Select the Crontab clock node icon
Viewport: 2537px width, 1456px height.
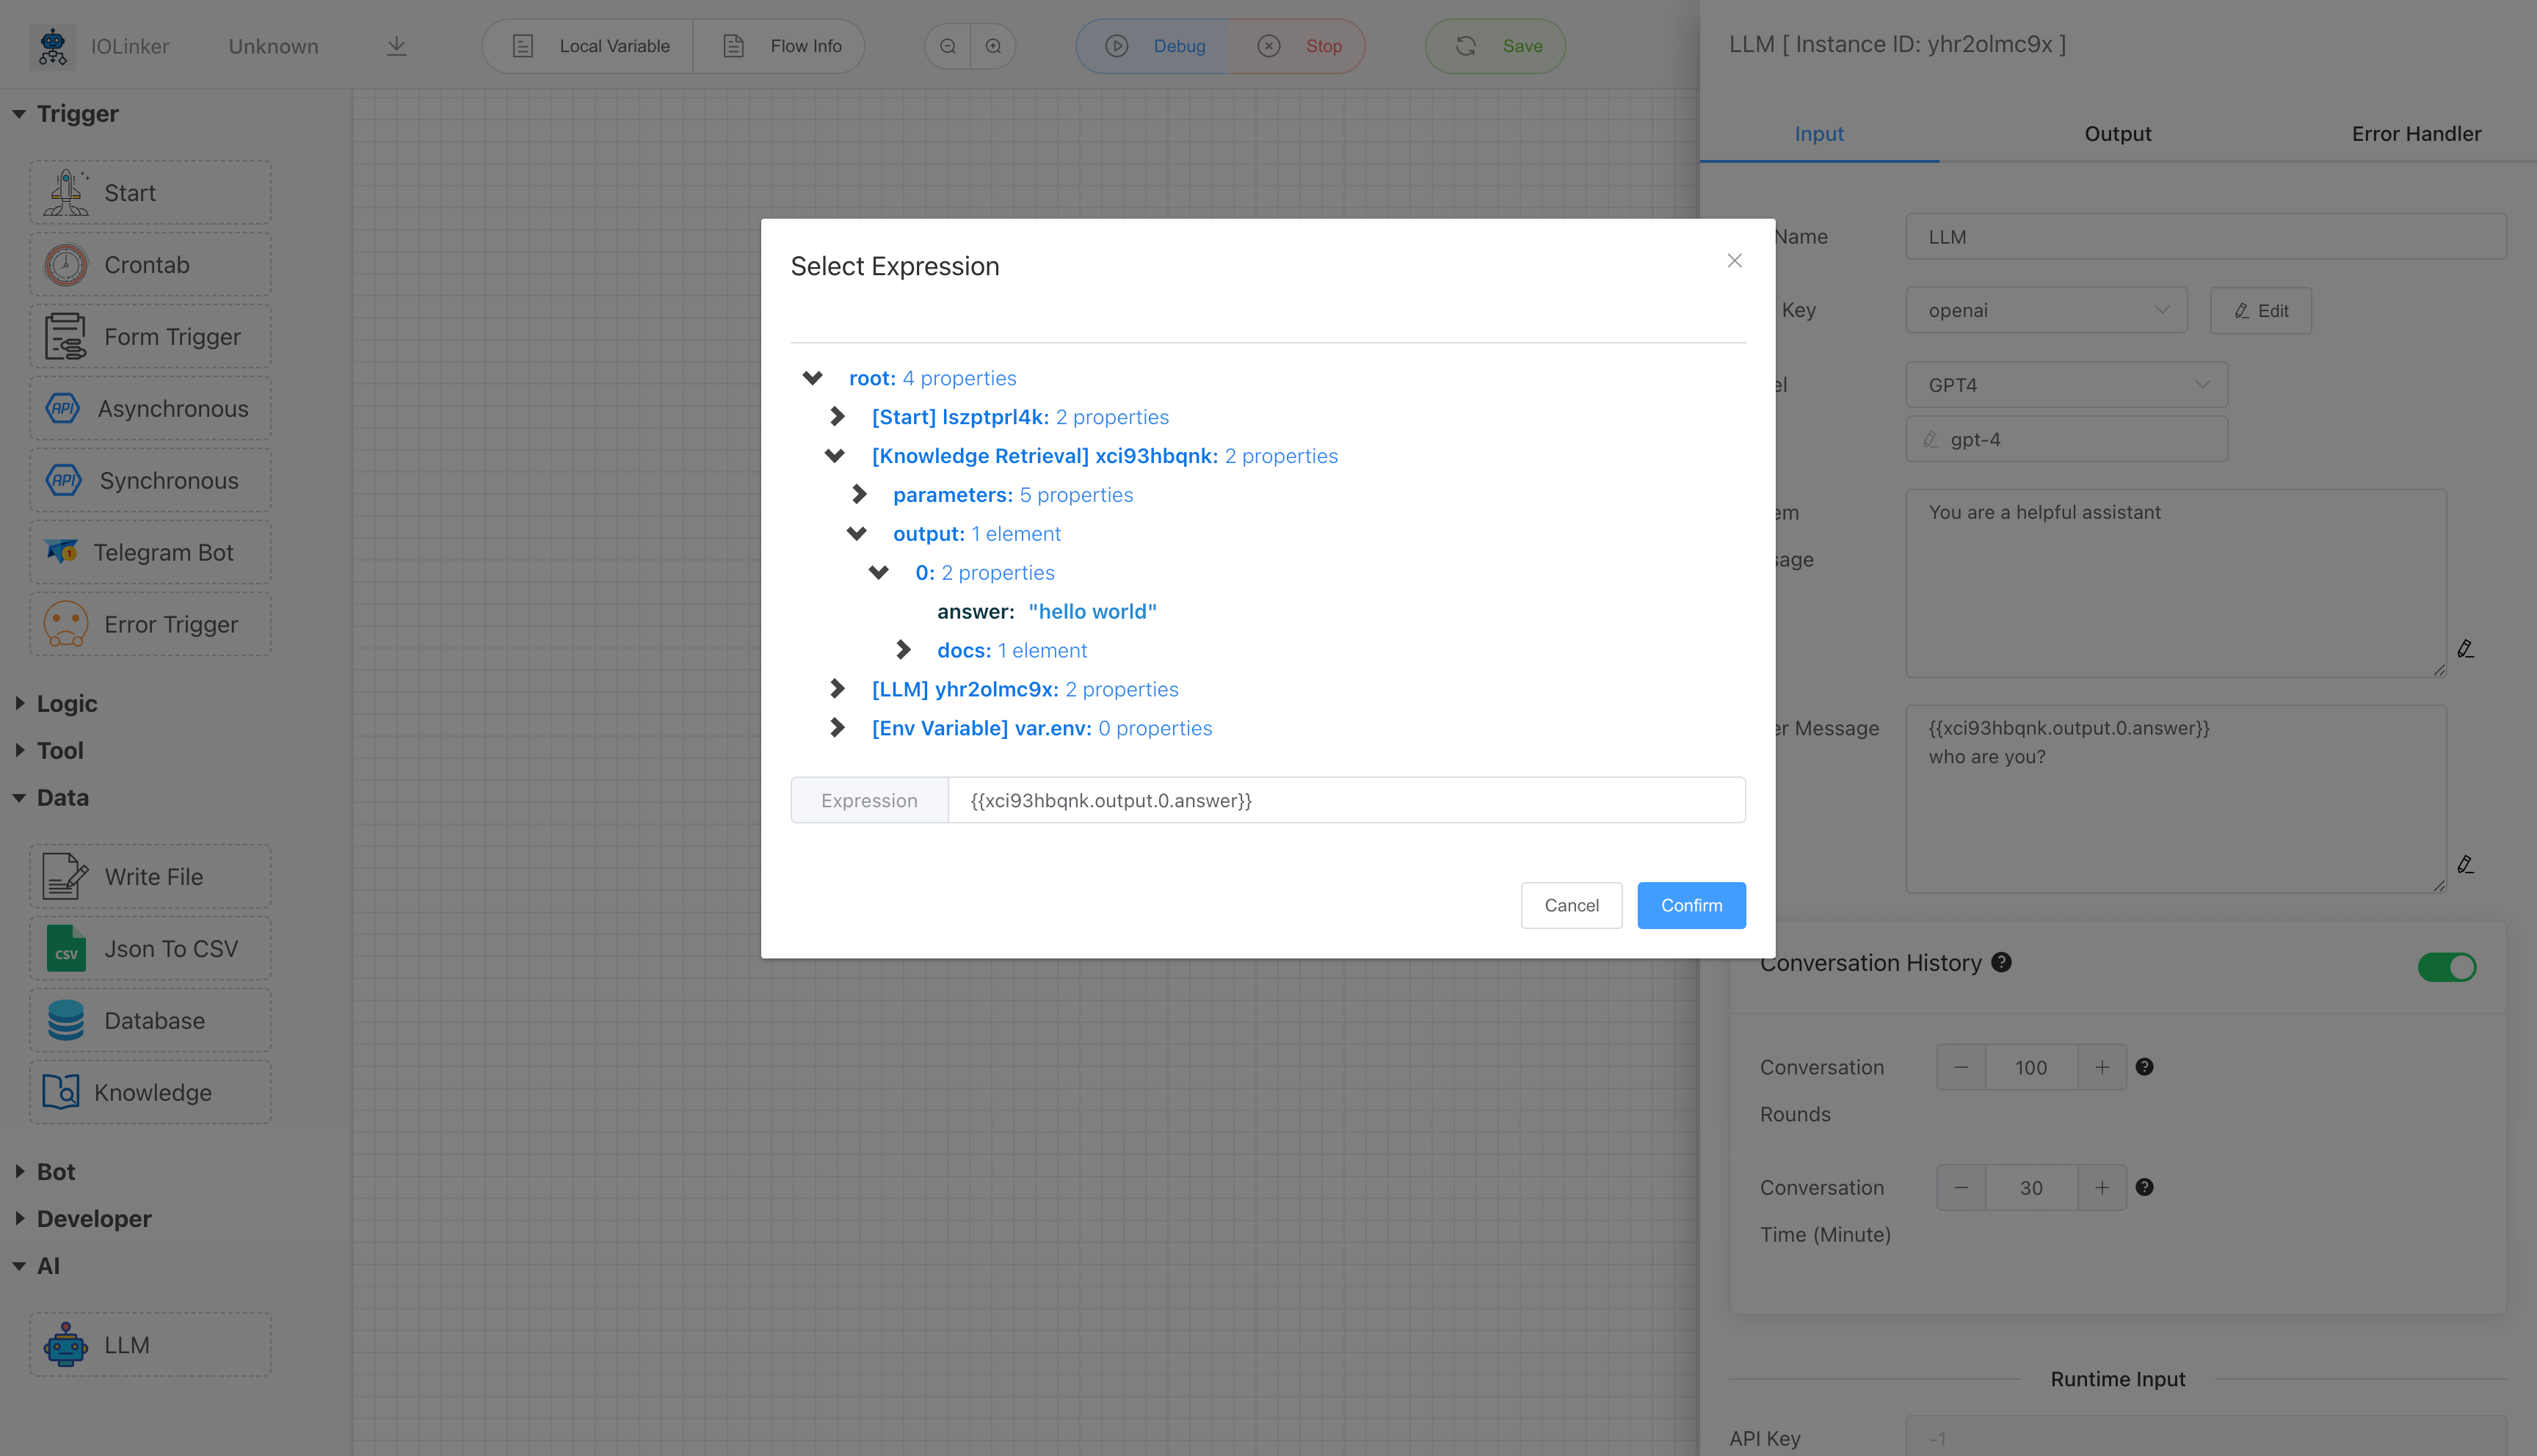point(66,265)
